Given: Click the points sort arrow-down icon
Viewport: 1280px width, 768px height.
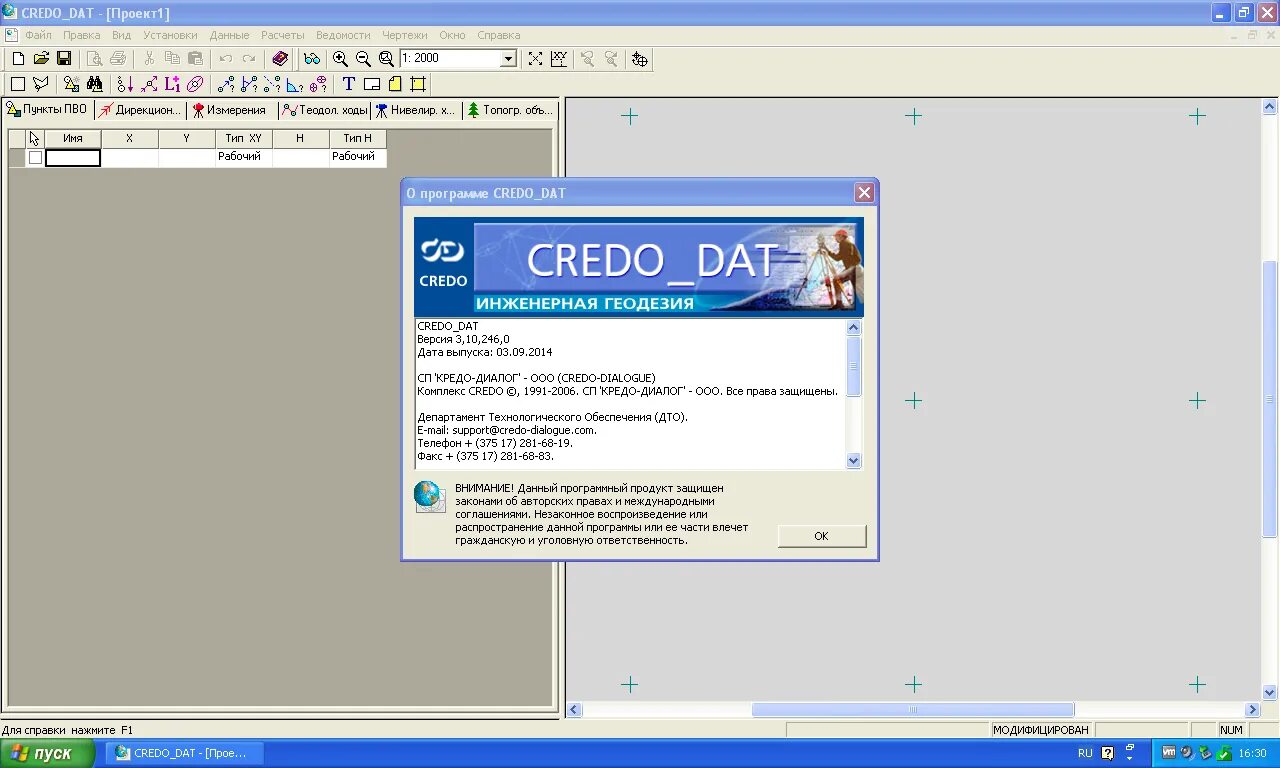Looking at the screenshot, I should [x=125, y=84].
